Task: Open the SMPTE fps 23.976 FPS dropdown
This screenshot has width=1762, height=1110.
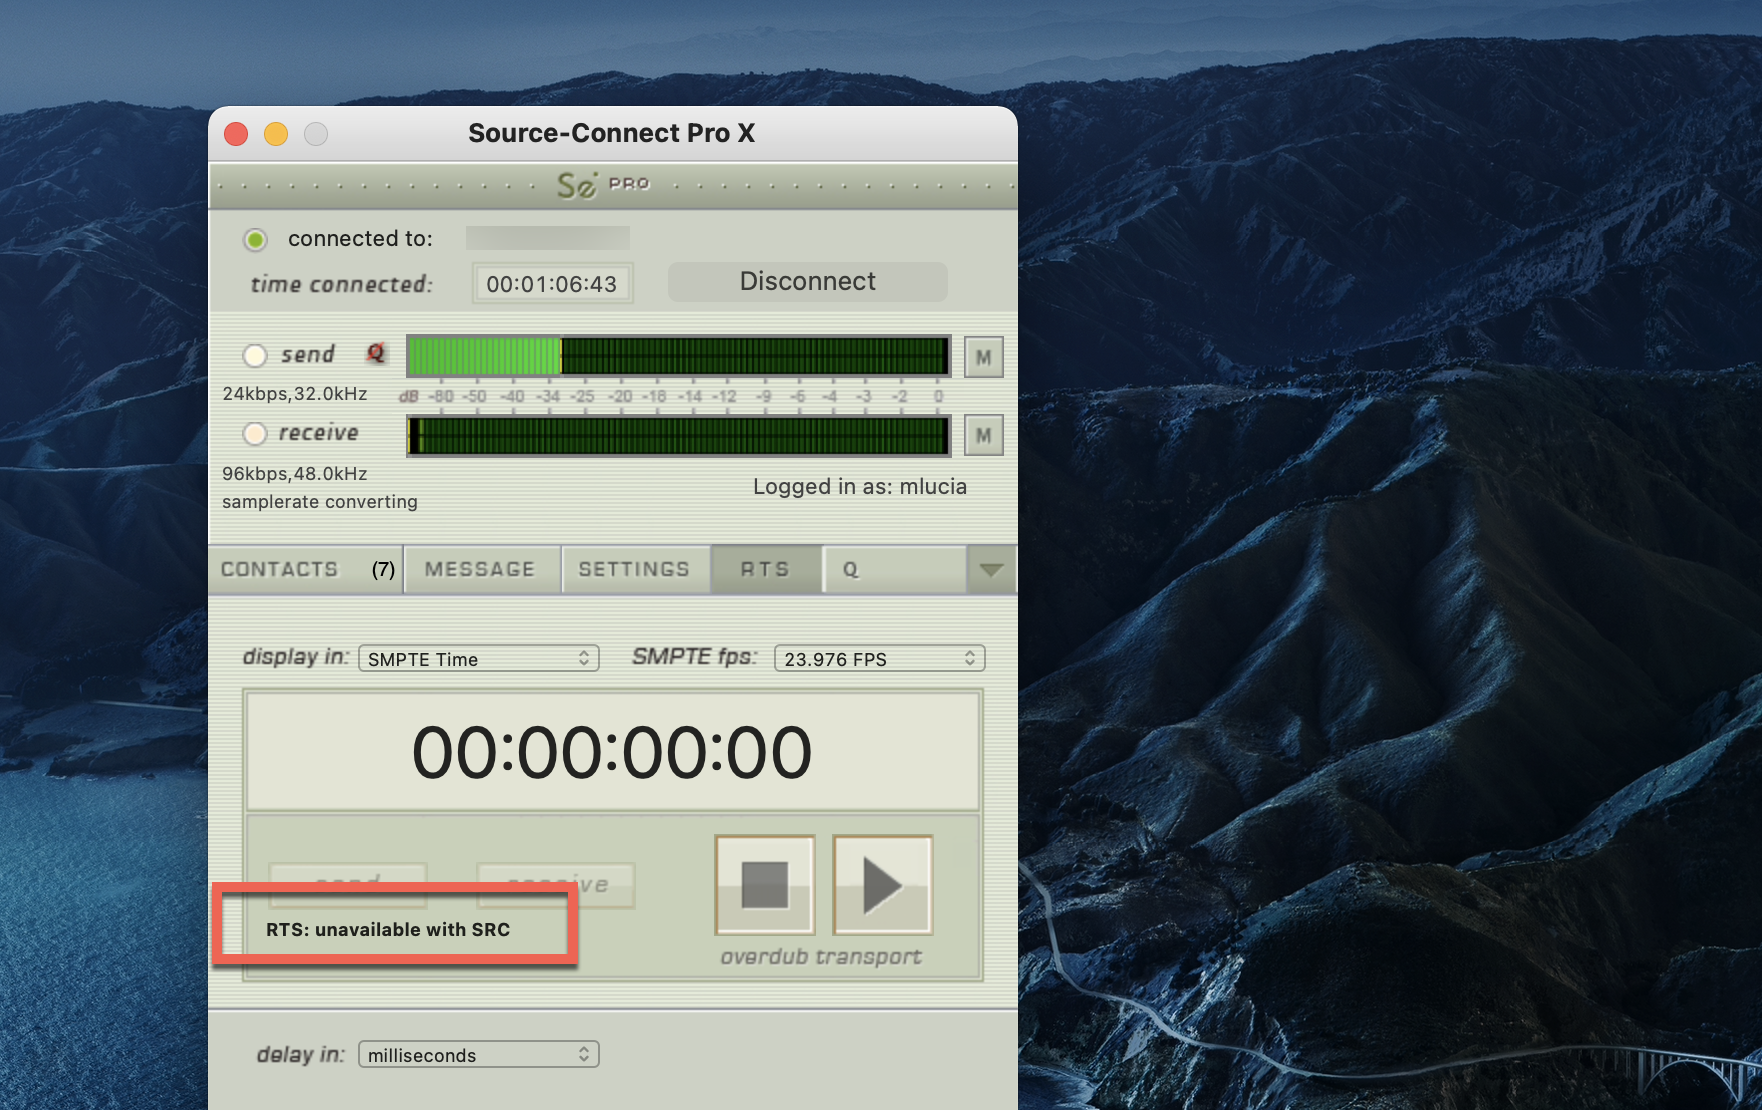Action: tap(879, 659)
